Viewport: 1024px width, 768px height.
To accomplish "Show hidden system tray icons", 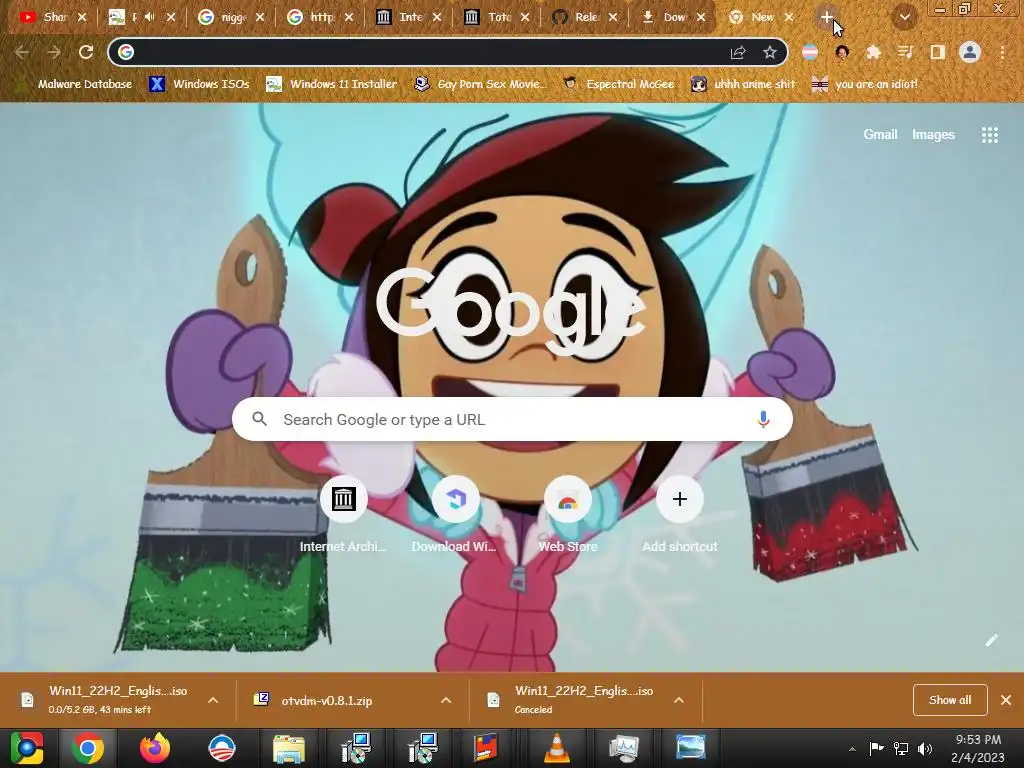I will [852, 749].
